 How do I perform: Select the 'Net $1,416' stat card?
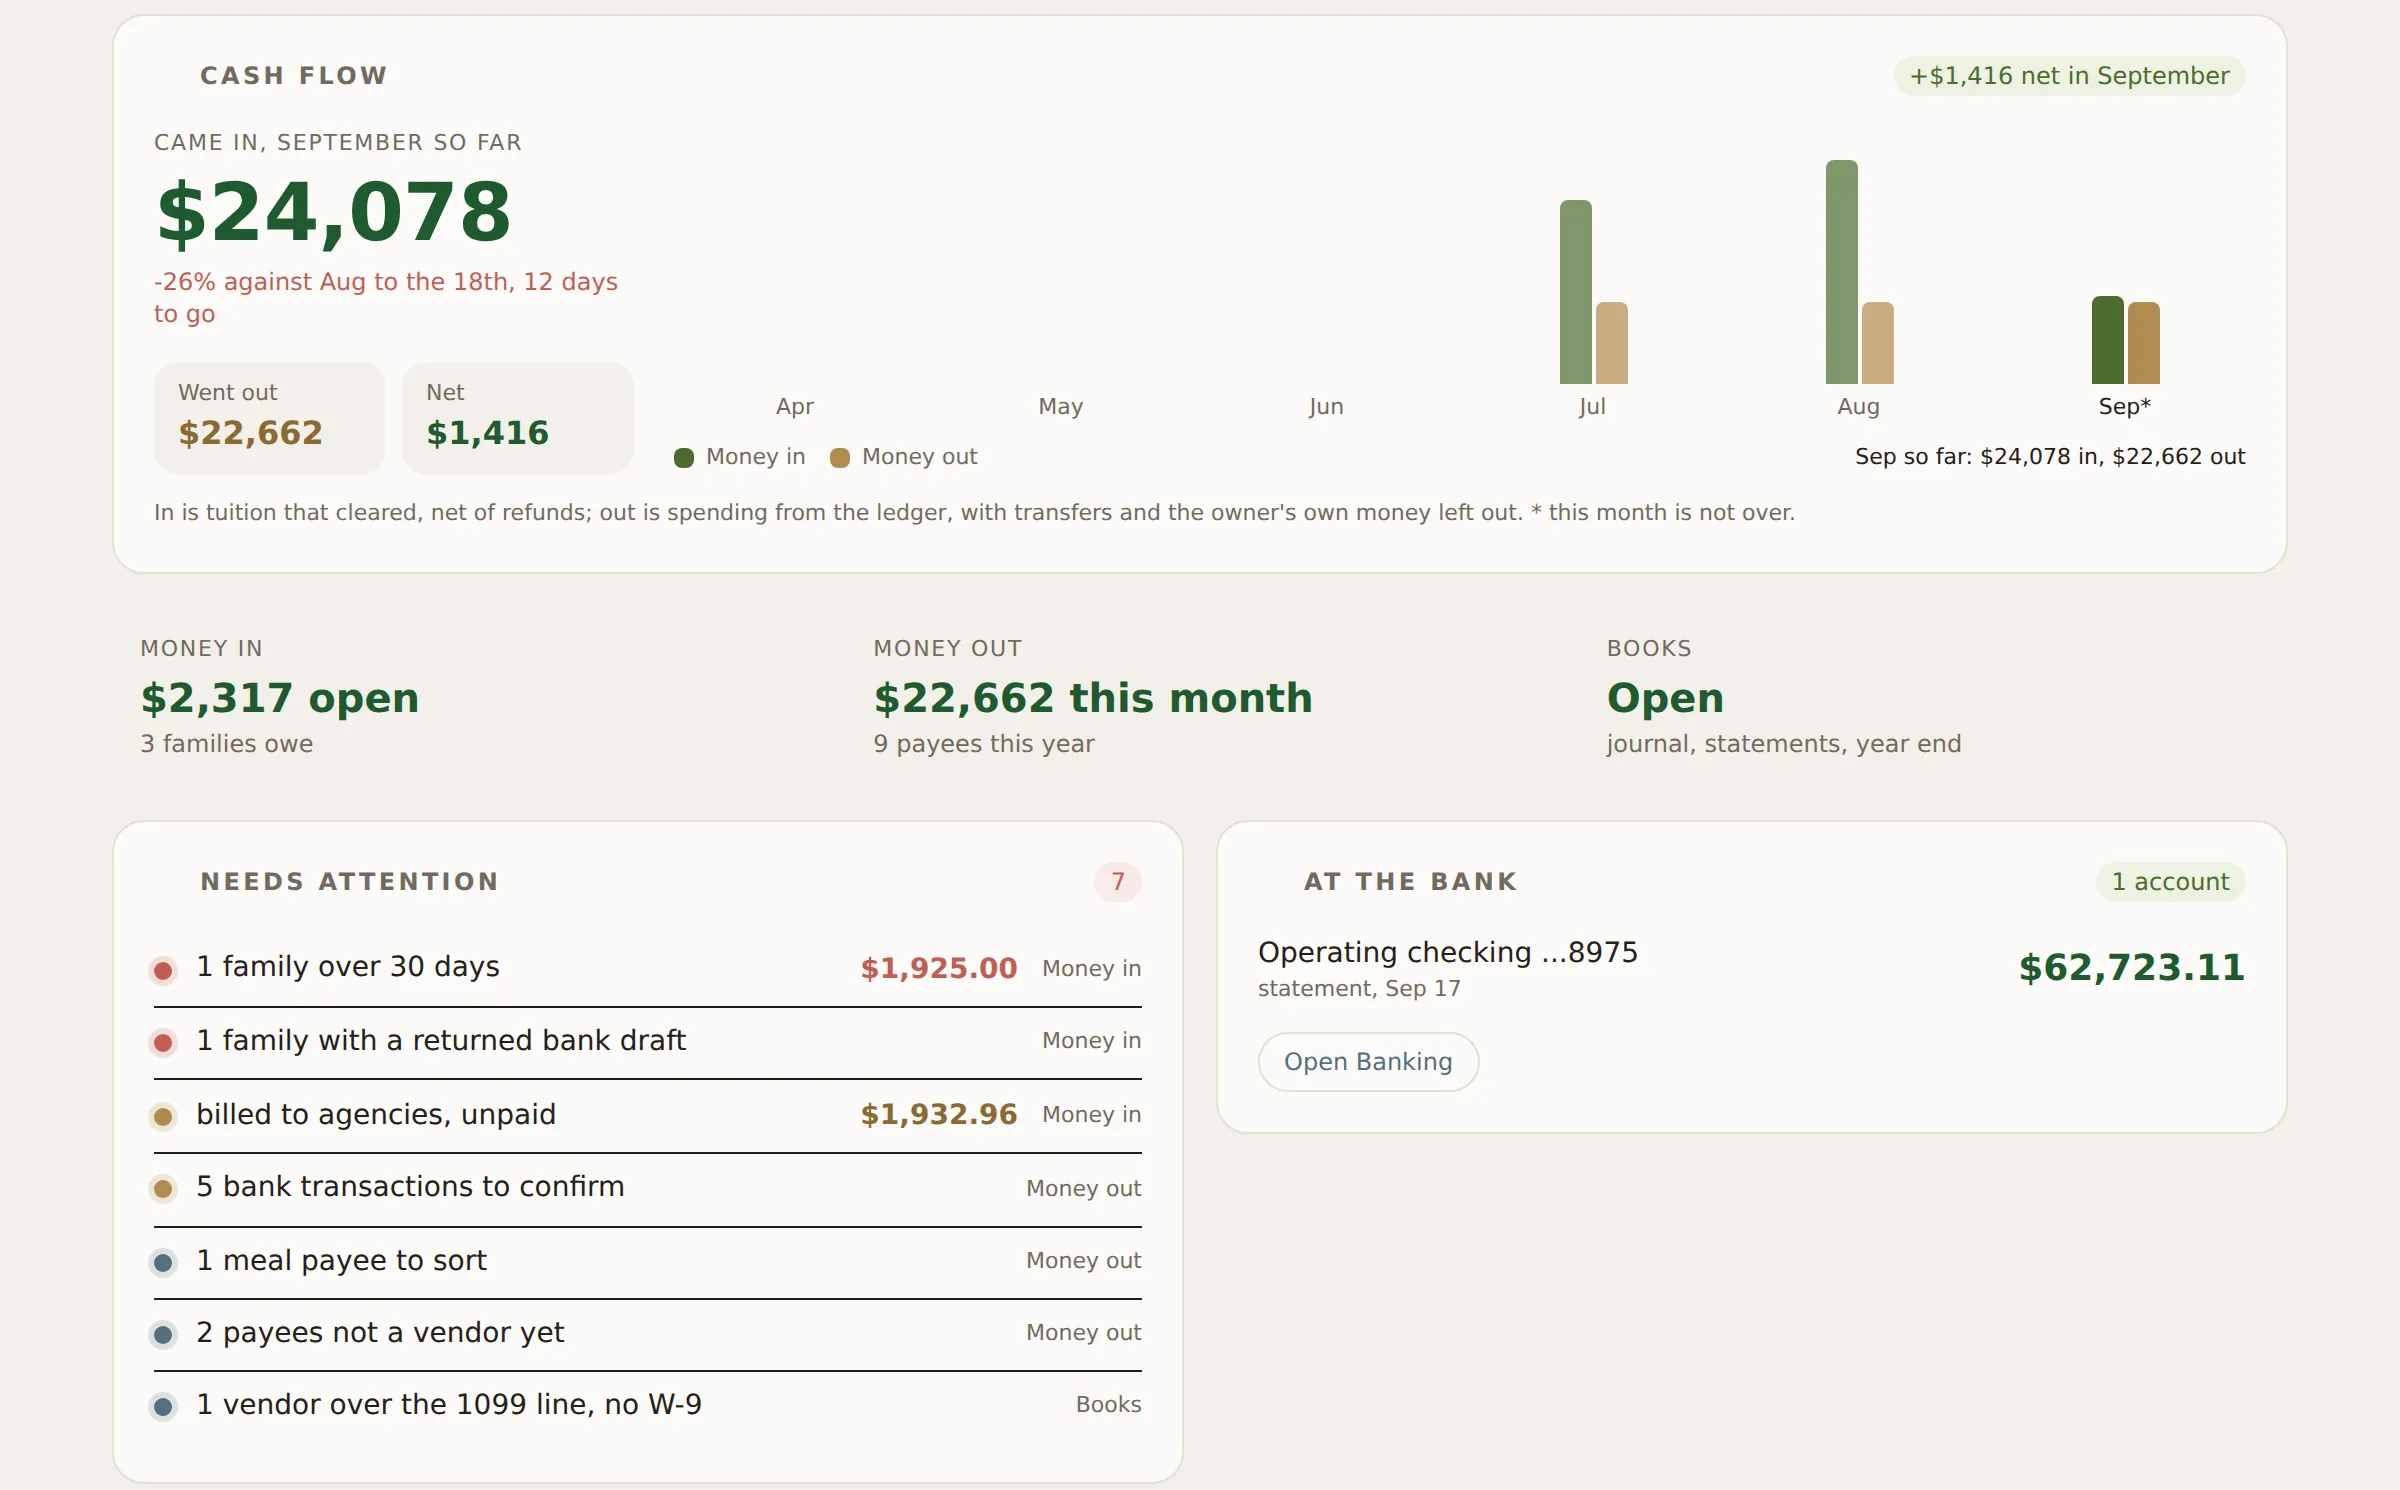(518, 418)
